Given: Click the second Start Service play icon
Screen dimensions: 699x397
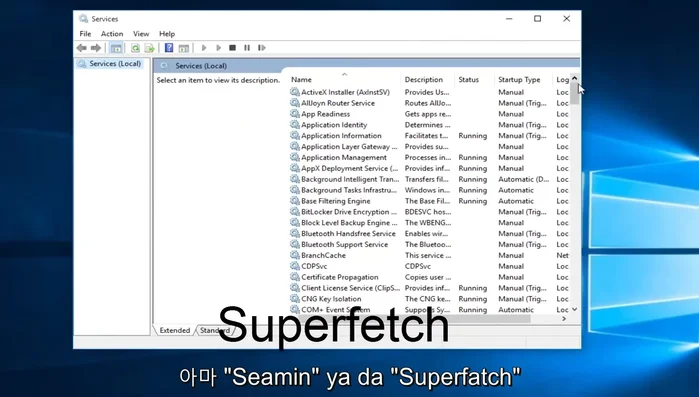Looking at the screenshot, I should coord(218,48).
